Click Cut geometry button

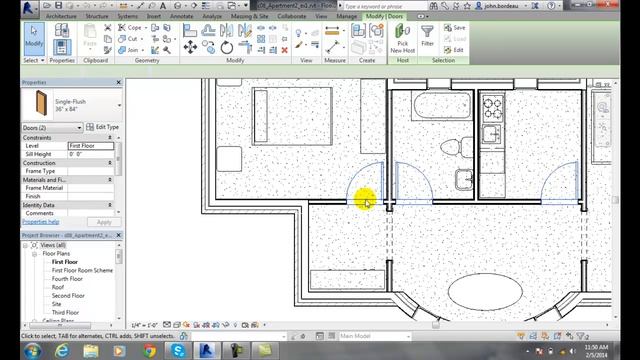[128, 39]
